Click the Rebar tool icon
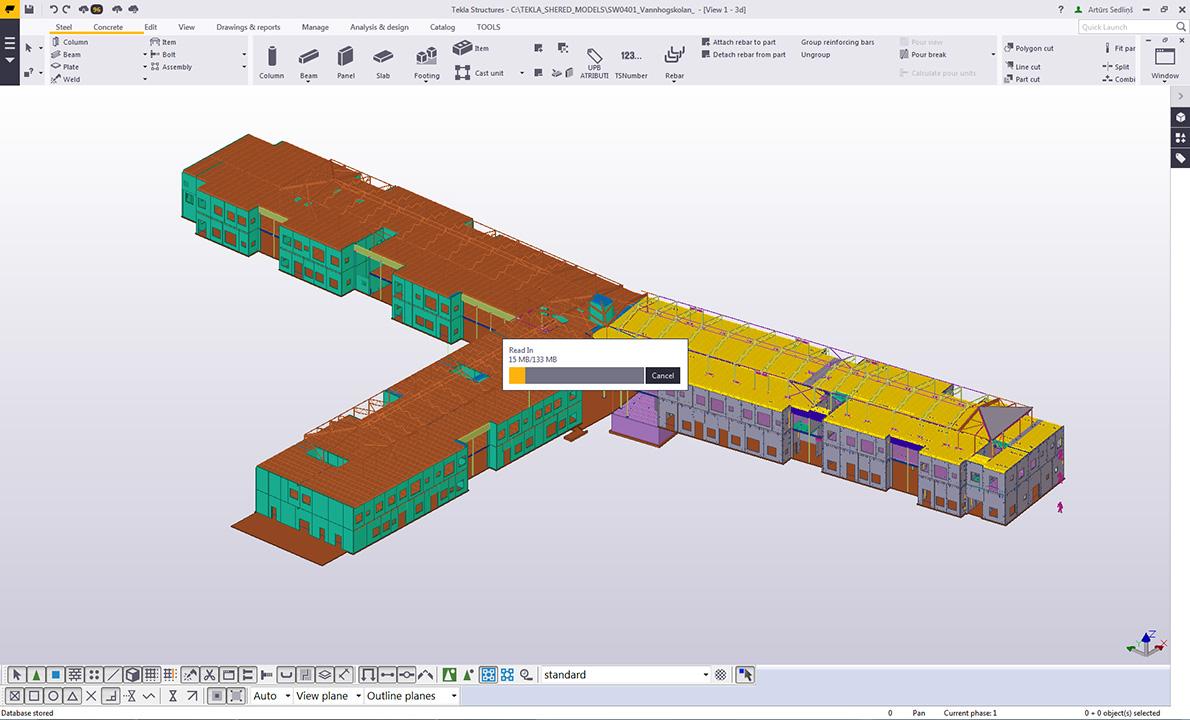The image size is (1190, 720). pyautogui.click(x=674, y=56)
